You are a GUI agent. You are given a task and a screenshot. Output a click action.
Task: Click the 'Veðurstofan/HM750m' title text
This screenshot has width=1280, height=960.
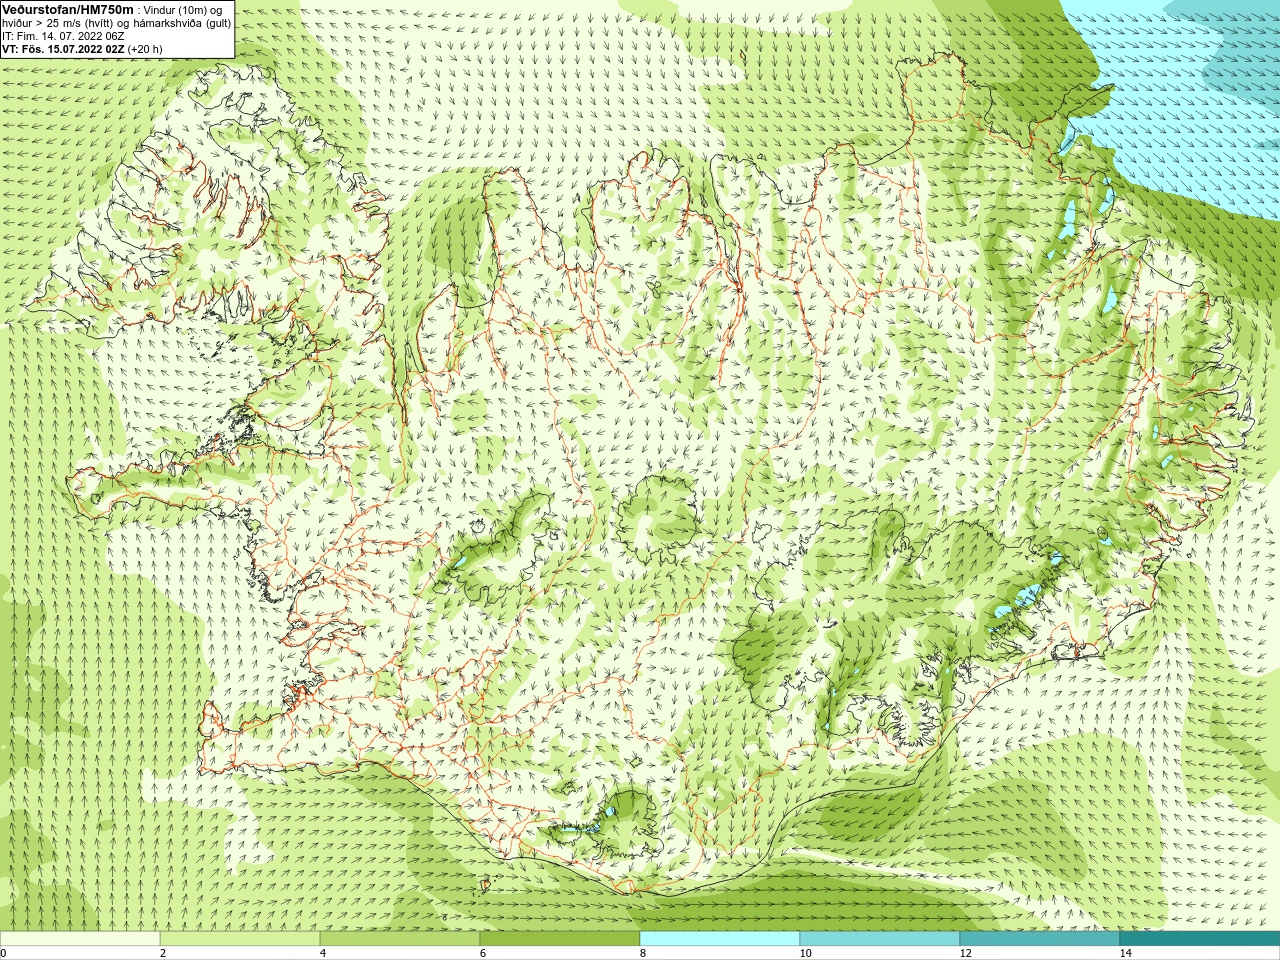(x=68, y=9)
